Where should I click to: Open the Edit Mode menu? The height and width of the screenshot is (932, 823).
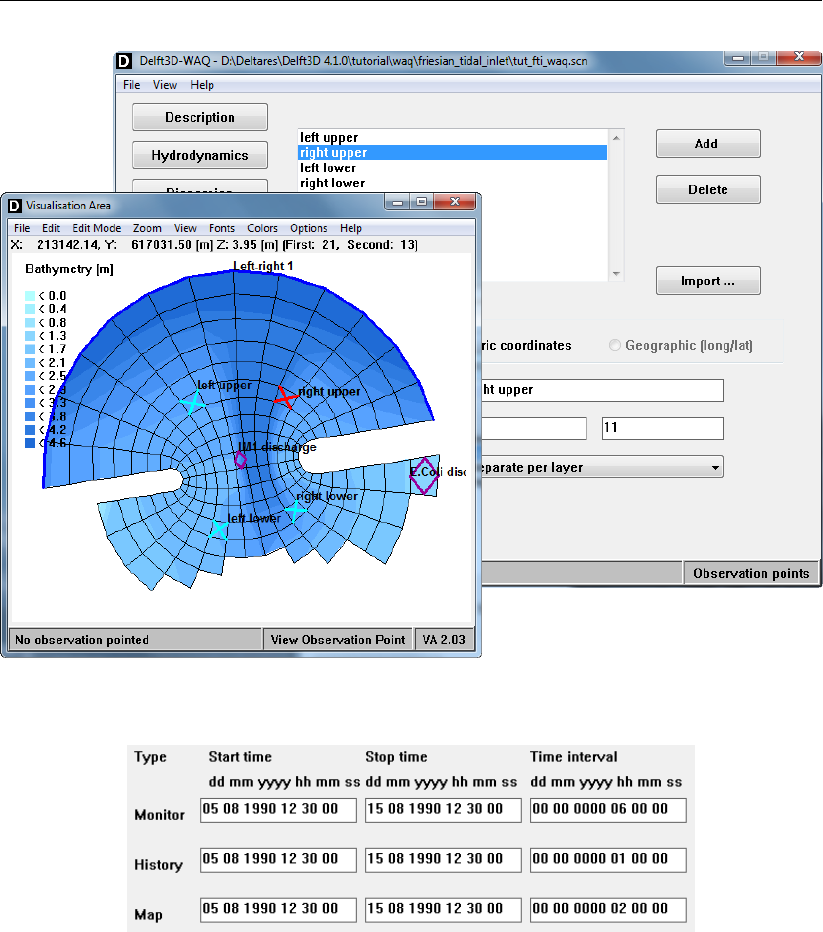pos(97,228)
